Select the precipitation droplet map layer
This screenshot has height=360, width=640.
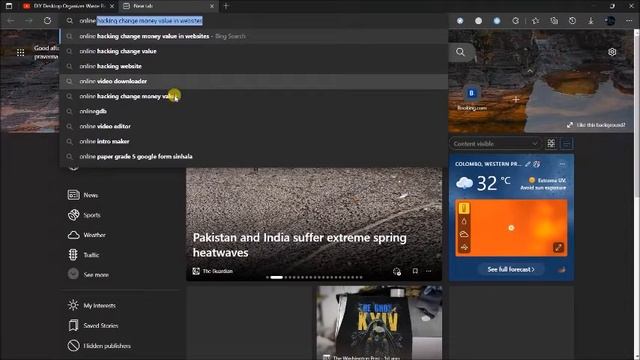point(464,221)
